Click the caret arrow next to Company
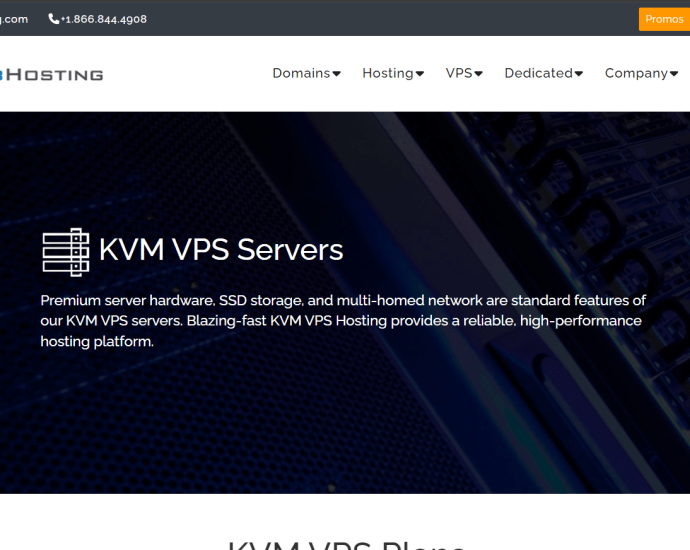Viewport: 690px width, 550px height. pos(674,74)
